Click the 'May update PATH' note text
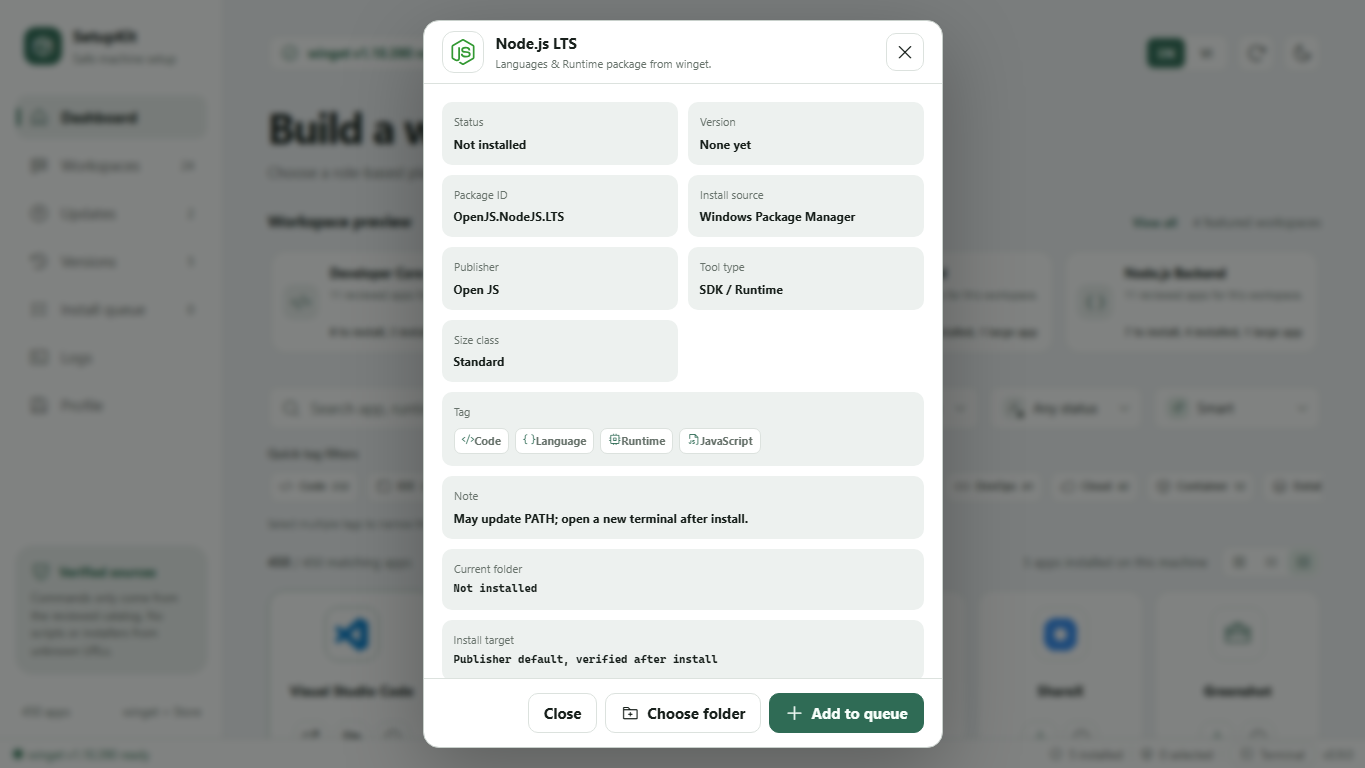Viewport: 1365px width, 768px height. [601, 519]
